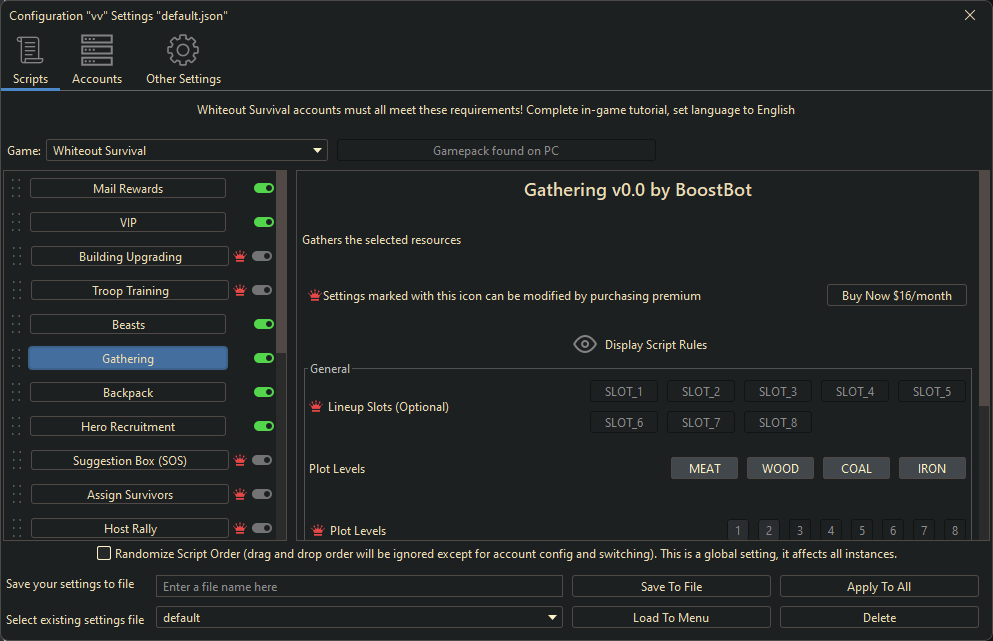Switch on the Troop Training toggle

point(262,290)
